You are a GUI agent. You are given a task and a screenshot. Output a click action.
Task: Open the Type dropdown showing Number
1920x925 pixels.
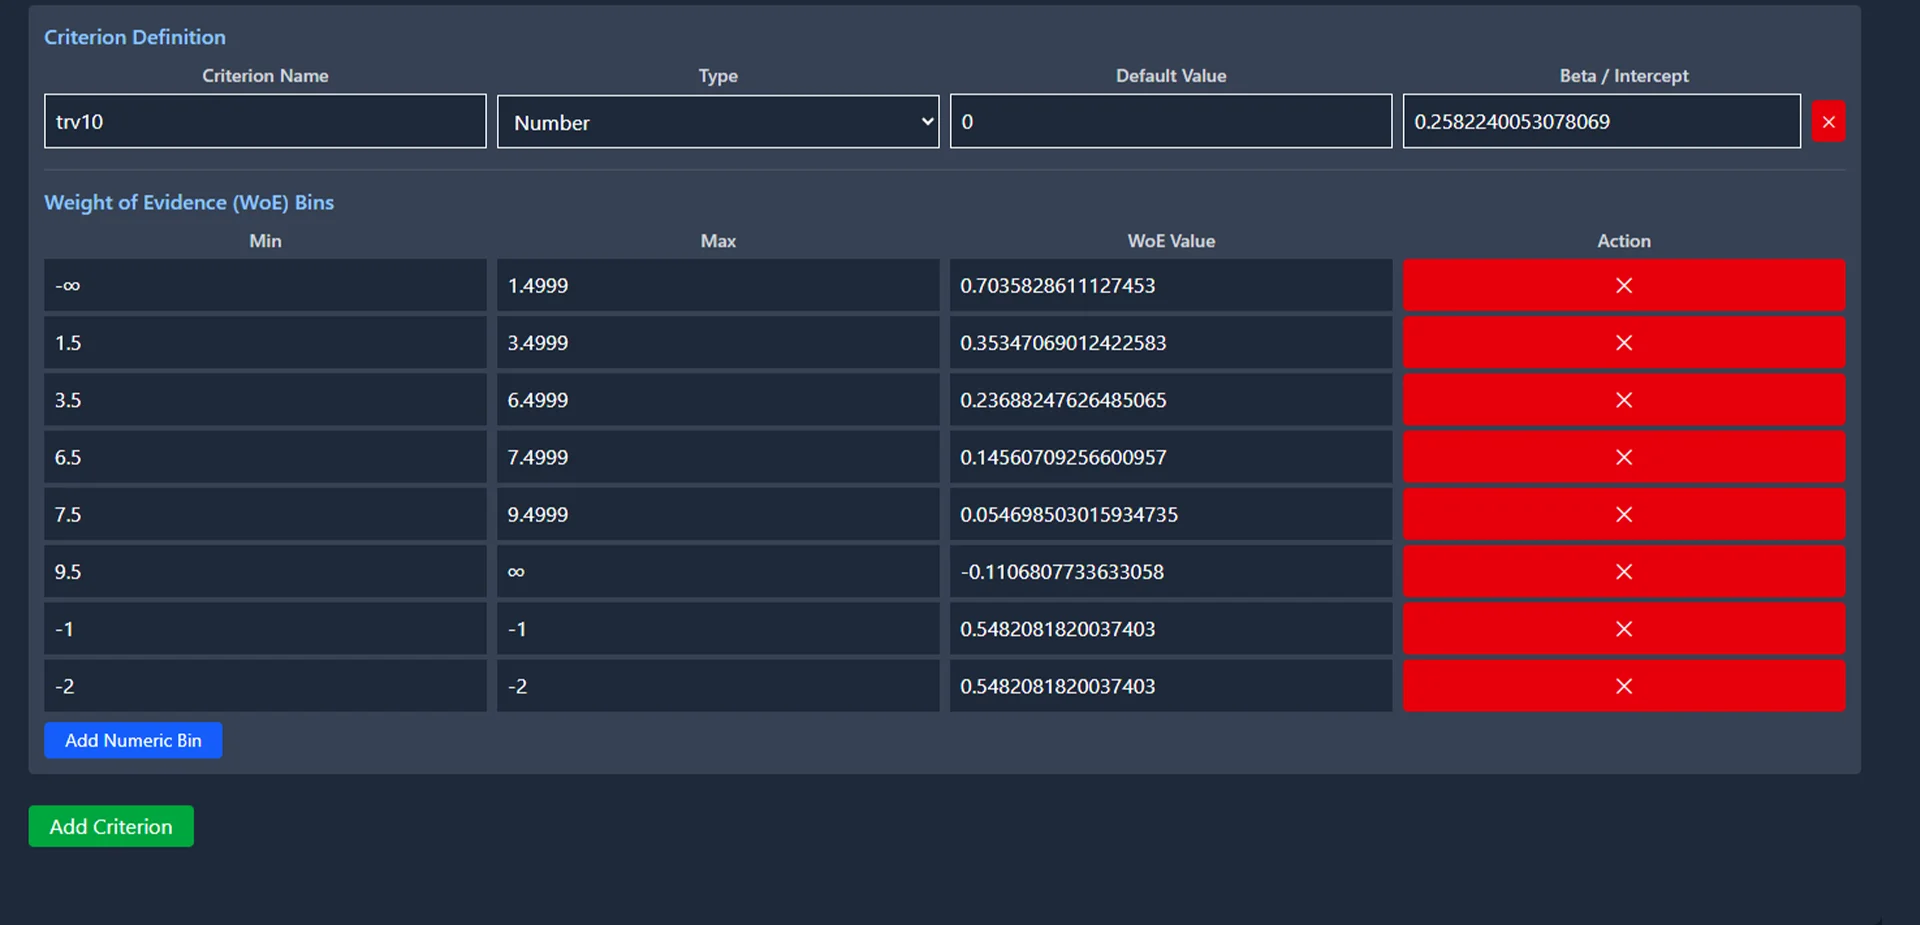[717, 122]
